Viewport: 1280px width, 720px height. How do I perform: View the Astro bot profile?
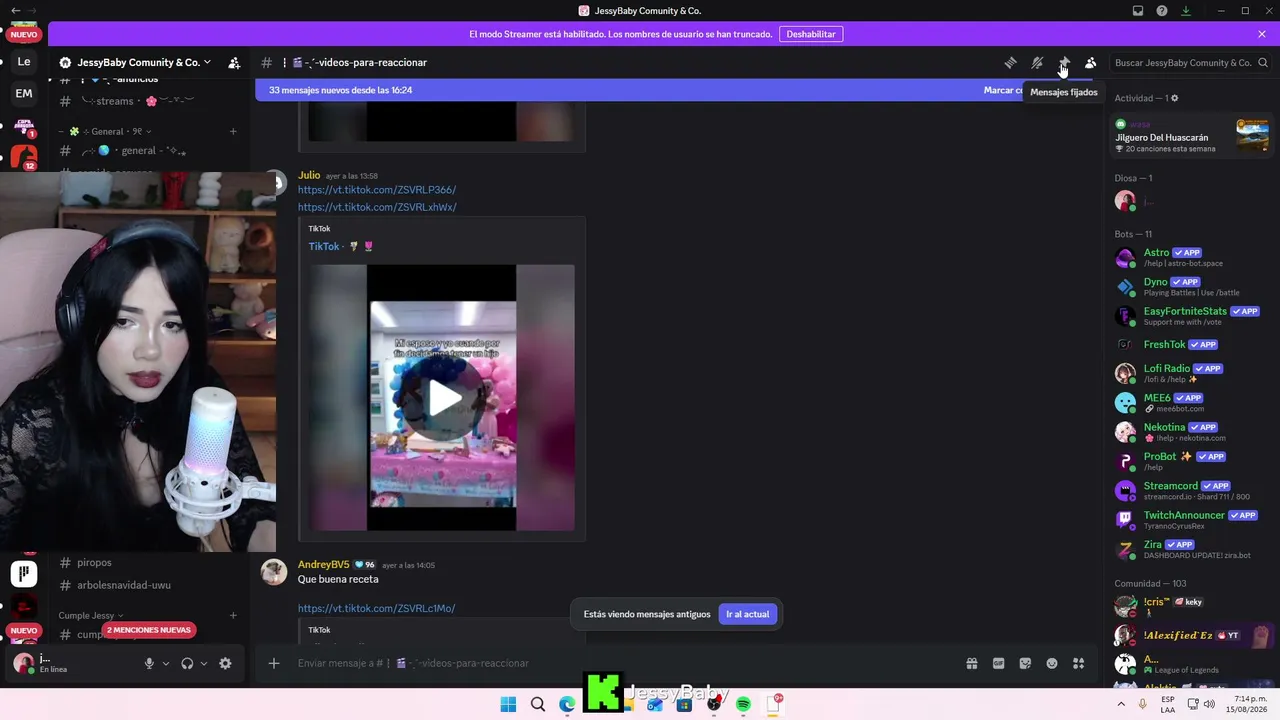click(x=1192, y=257)
